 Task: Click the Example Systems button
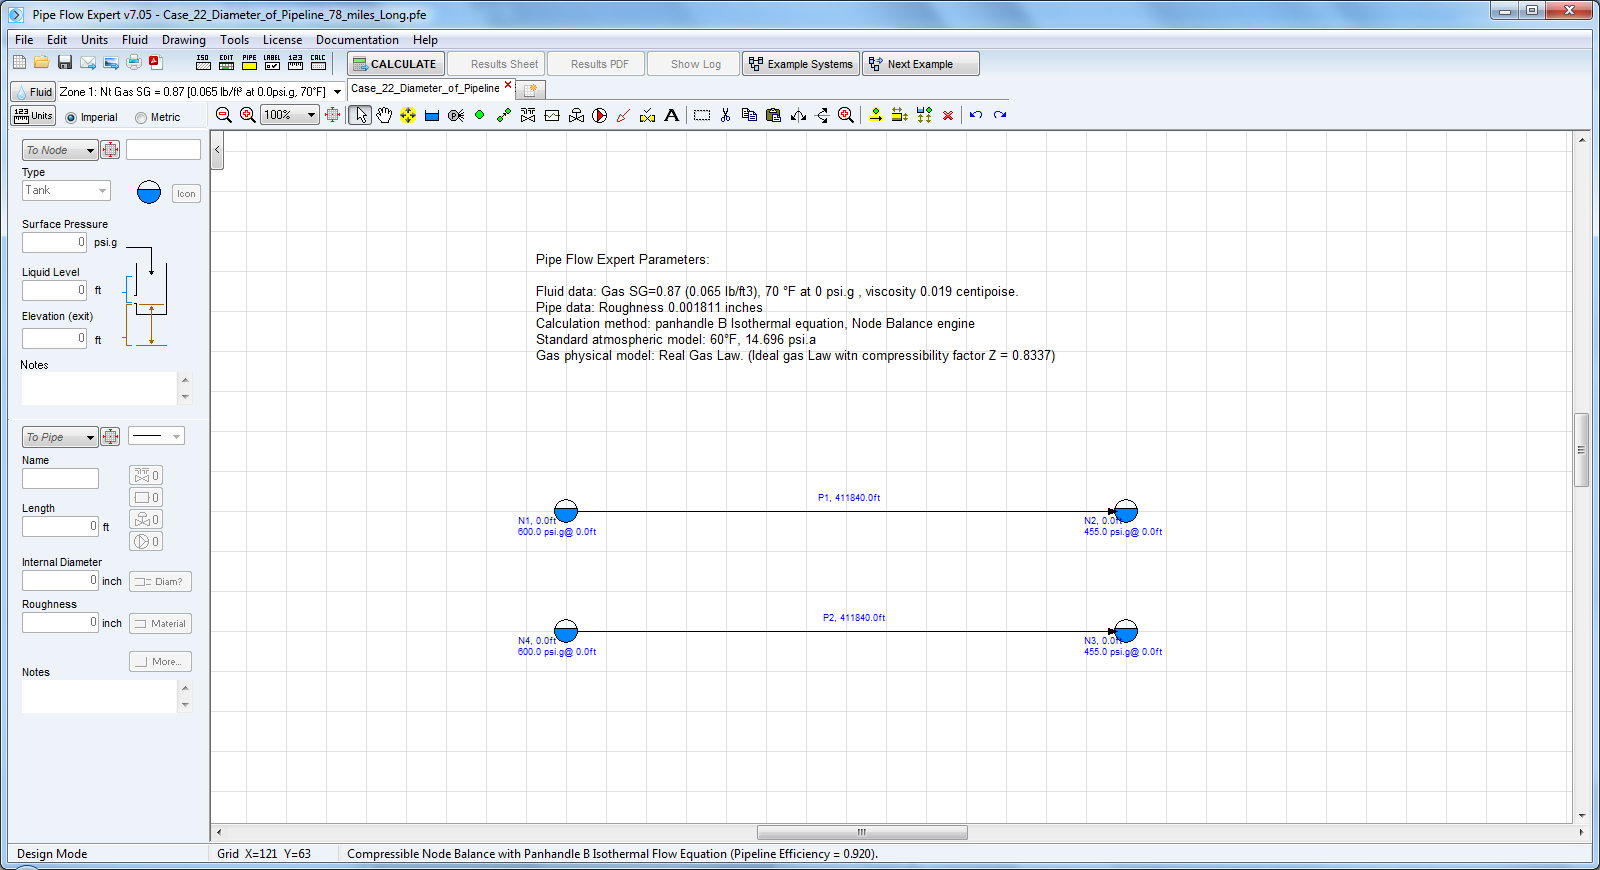tap(801, 64)
